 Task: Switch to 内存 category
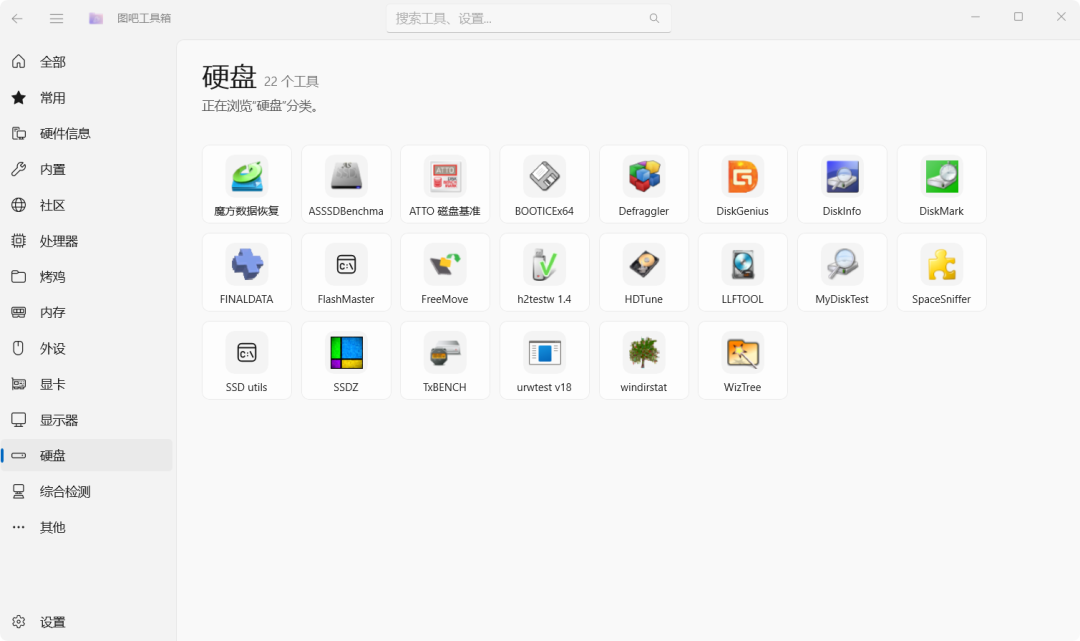pos(87,313)
